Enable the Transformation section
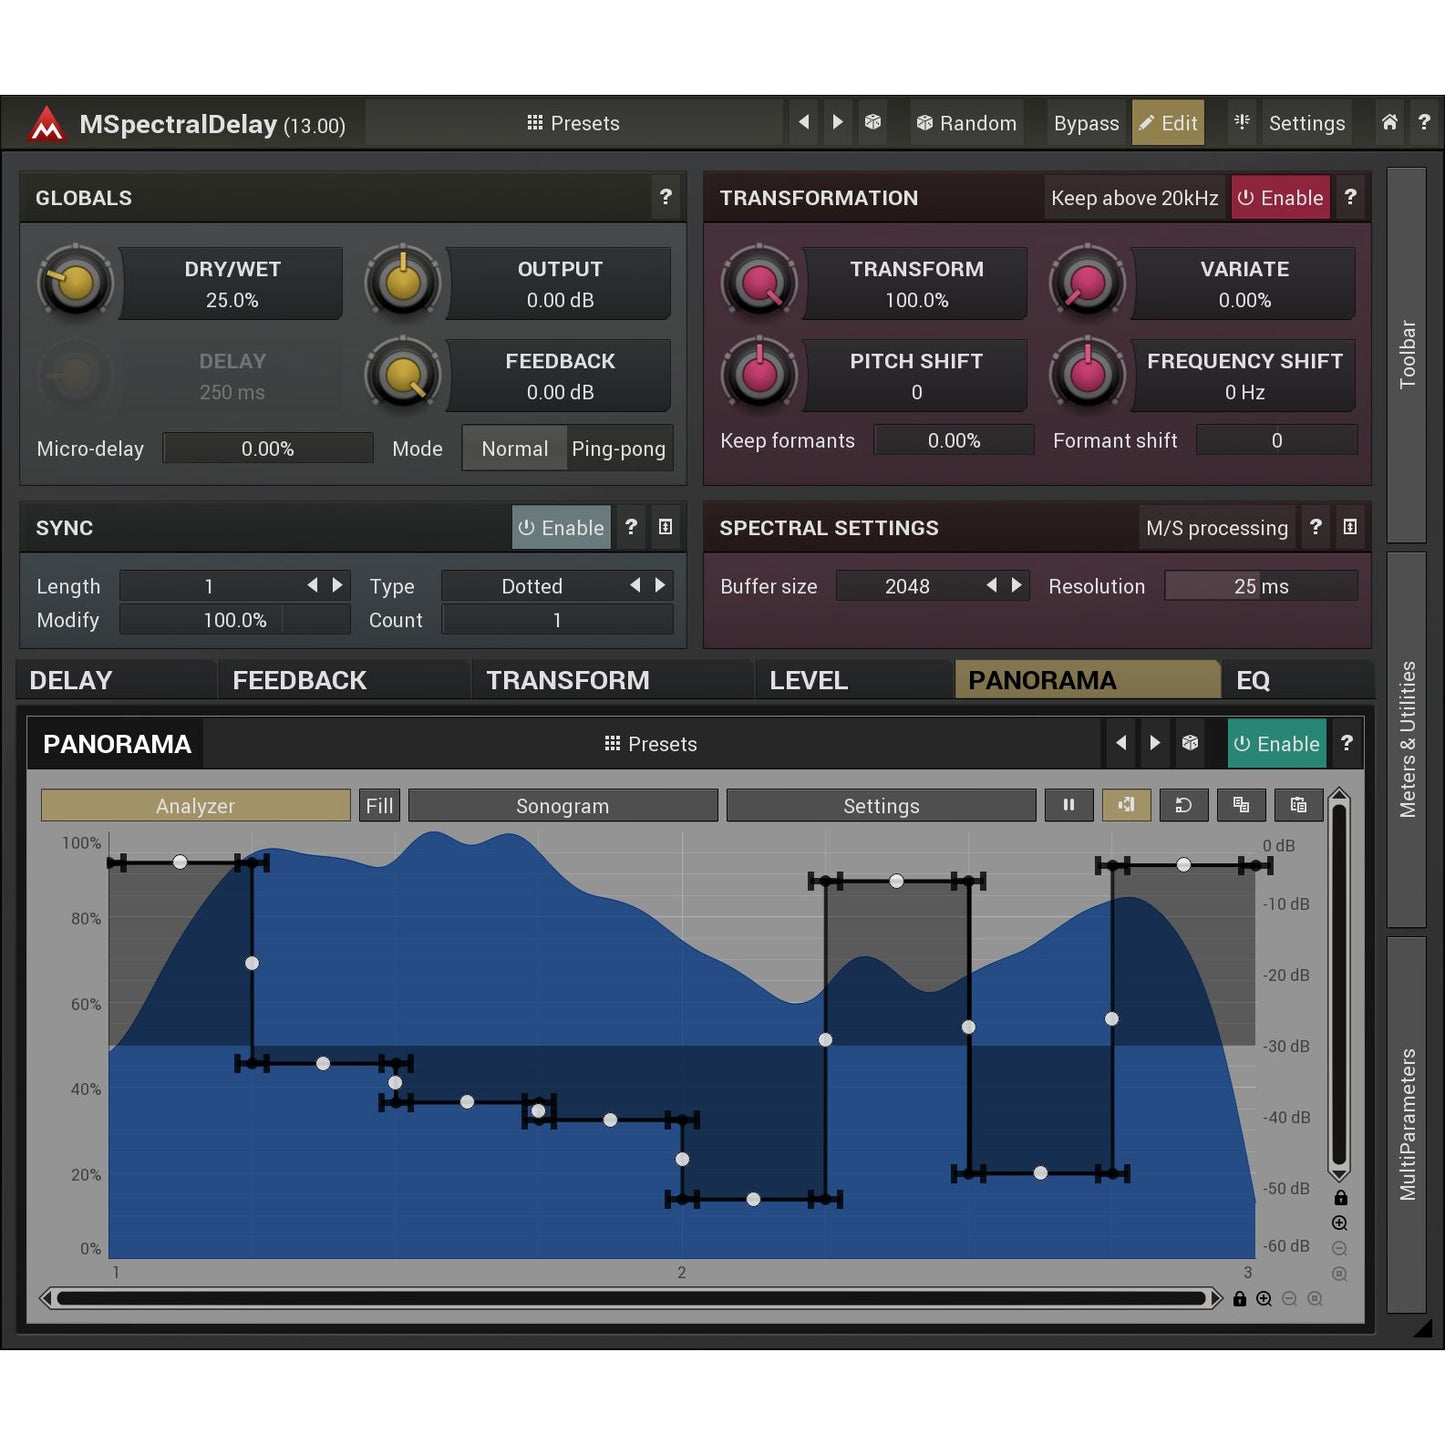1445x1445 pixels. point(1280,197)
